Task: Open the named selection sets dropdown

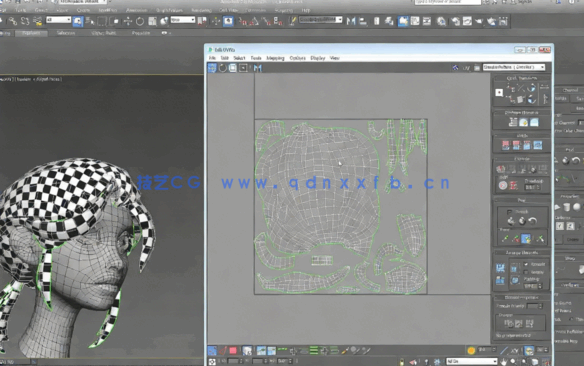Action: [321, 20]
